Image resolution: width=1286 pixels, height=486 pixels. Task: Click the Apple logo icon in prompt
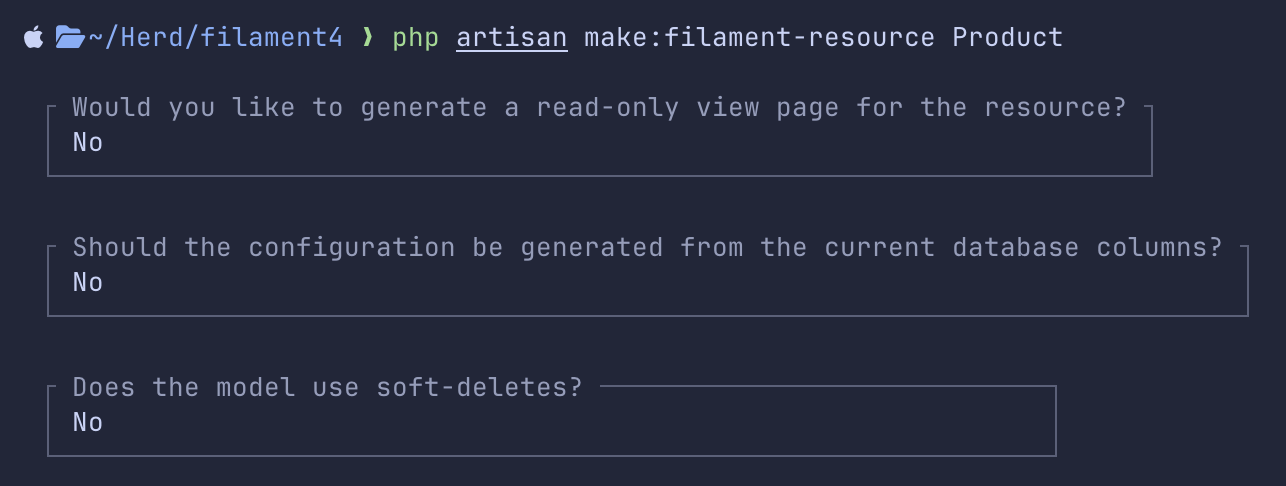coord(34,38)
